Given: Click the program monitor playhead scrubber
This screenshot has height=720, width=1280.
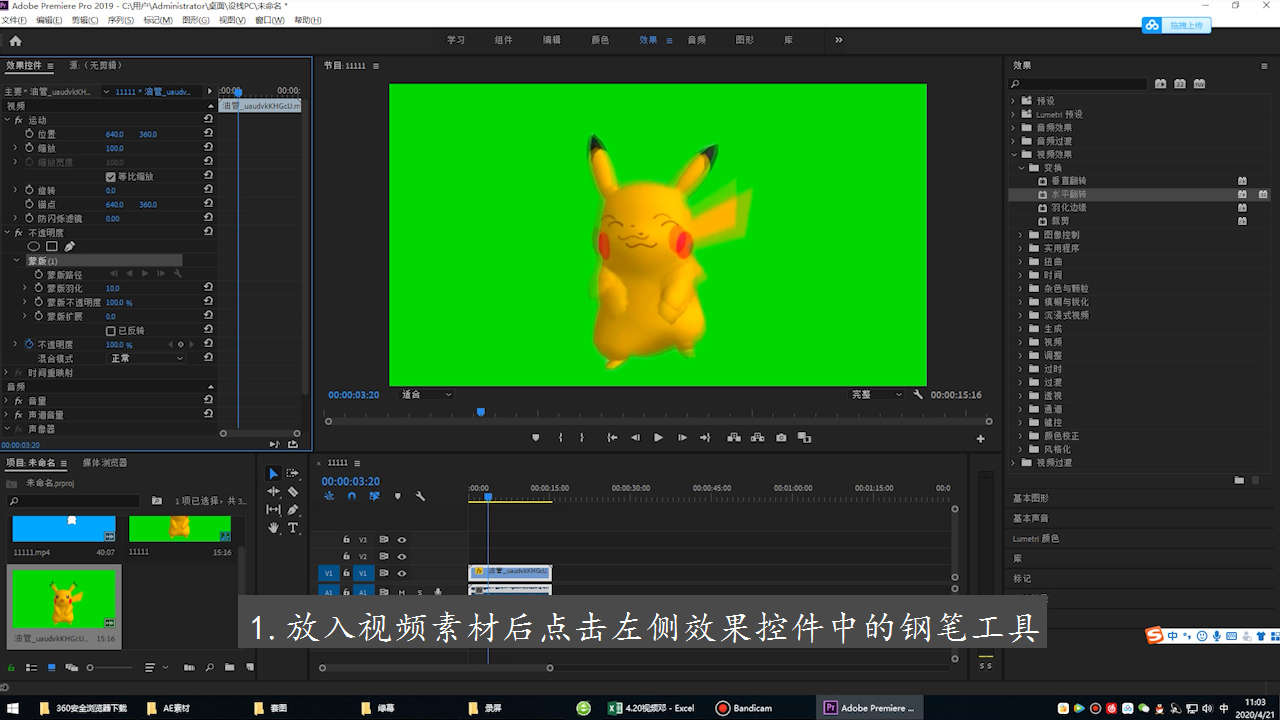Looking at the screenshot, I should pyautogui.click(x=481, y=412).
